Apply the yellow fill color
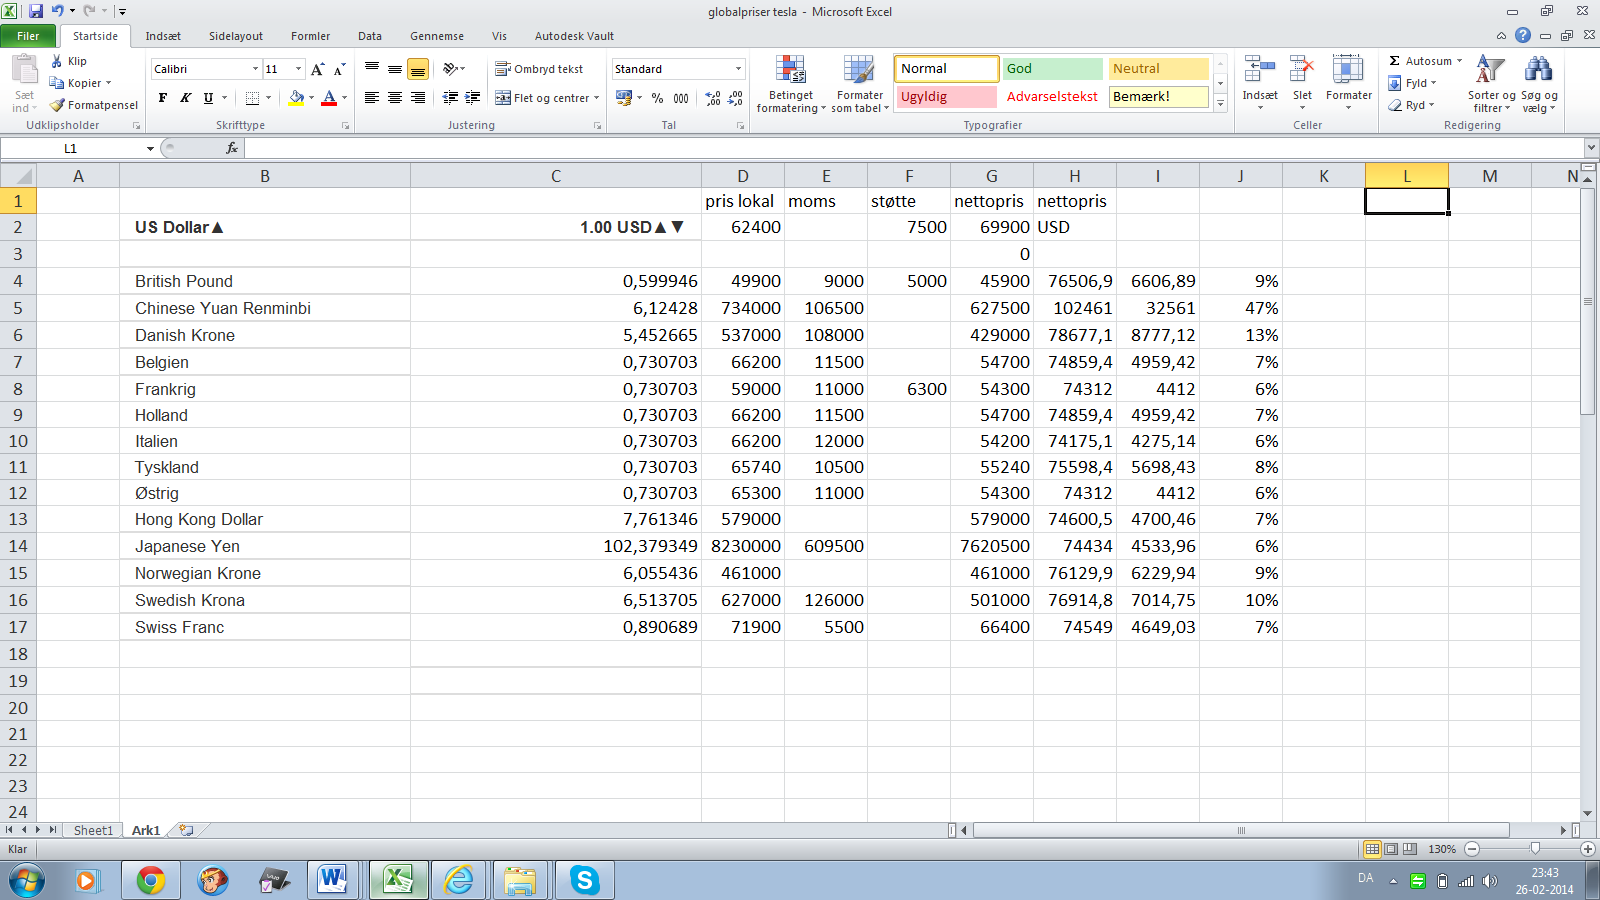 [295, 98]
